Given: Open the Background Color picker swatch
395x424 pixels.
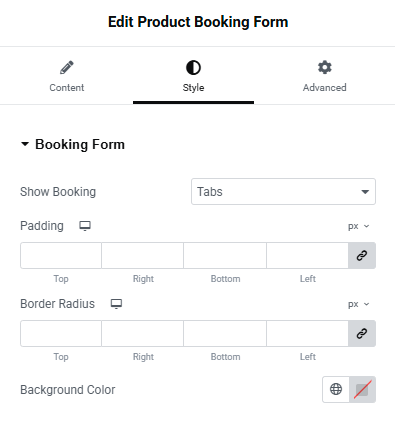Looking at the screenshot, I should tap(362, 389).
